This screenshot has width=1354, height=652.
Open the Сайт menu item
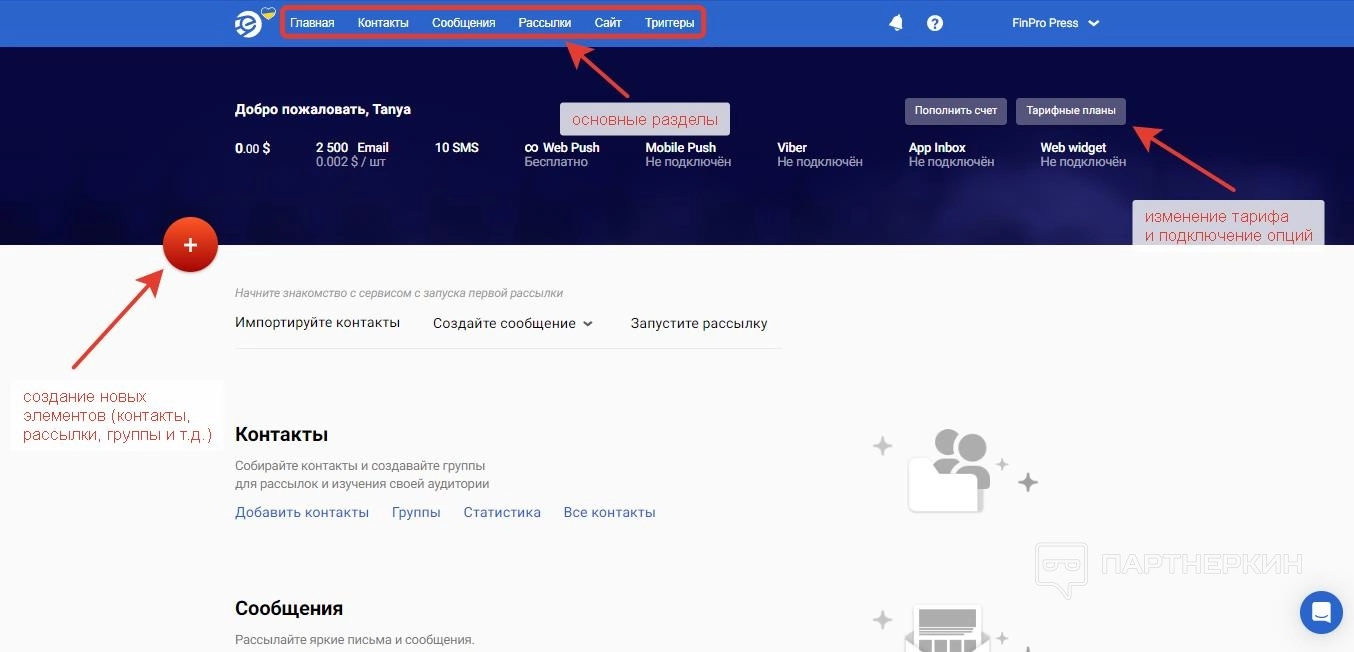(x=608, y=23)
